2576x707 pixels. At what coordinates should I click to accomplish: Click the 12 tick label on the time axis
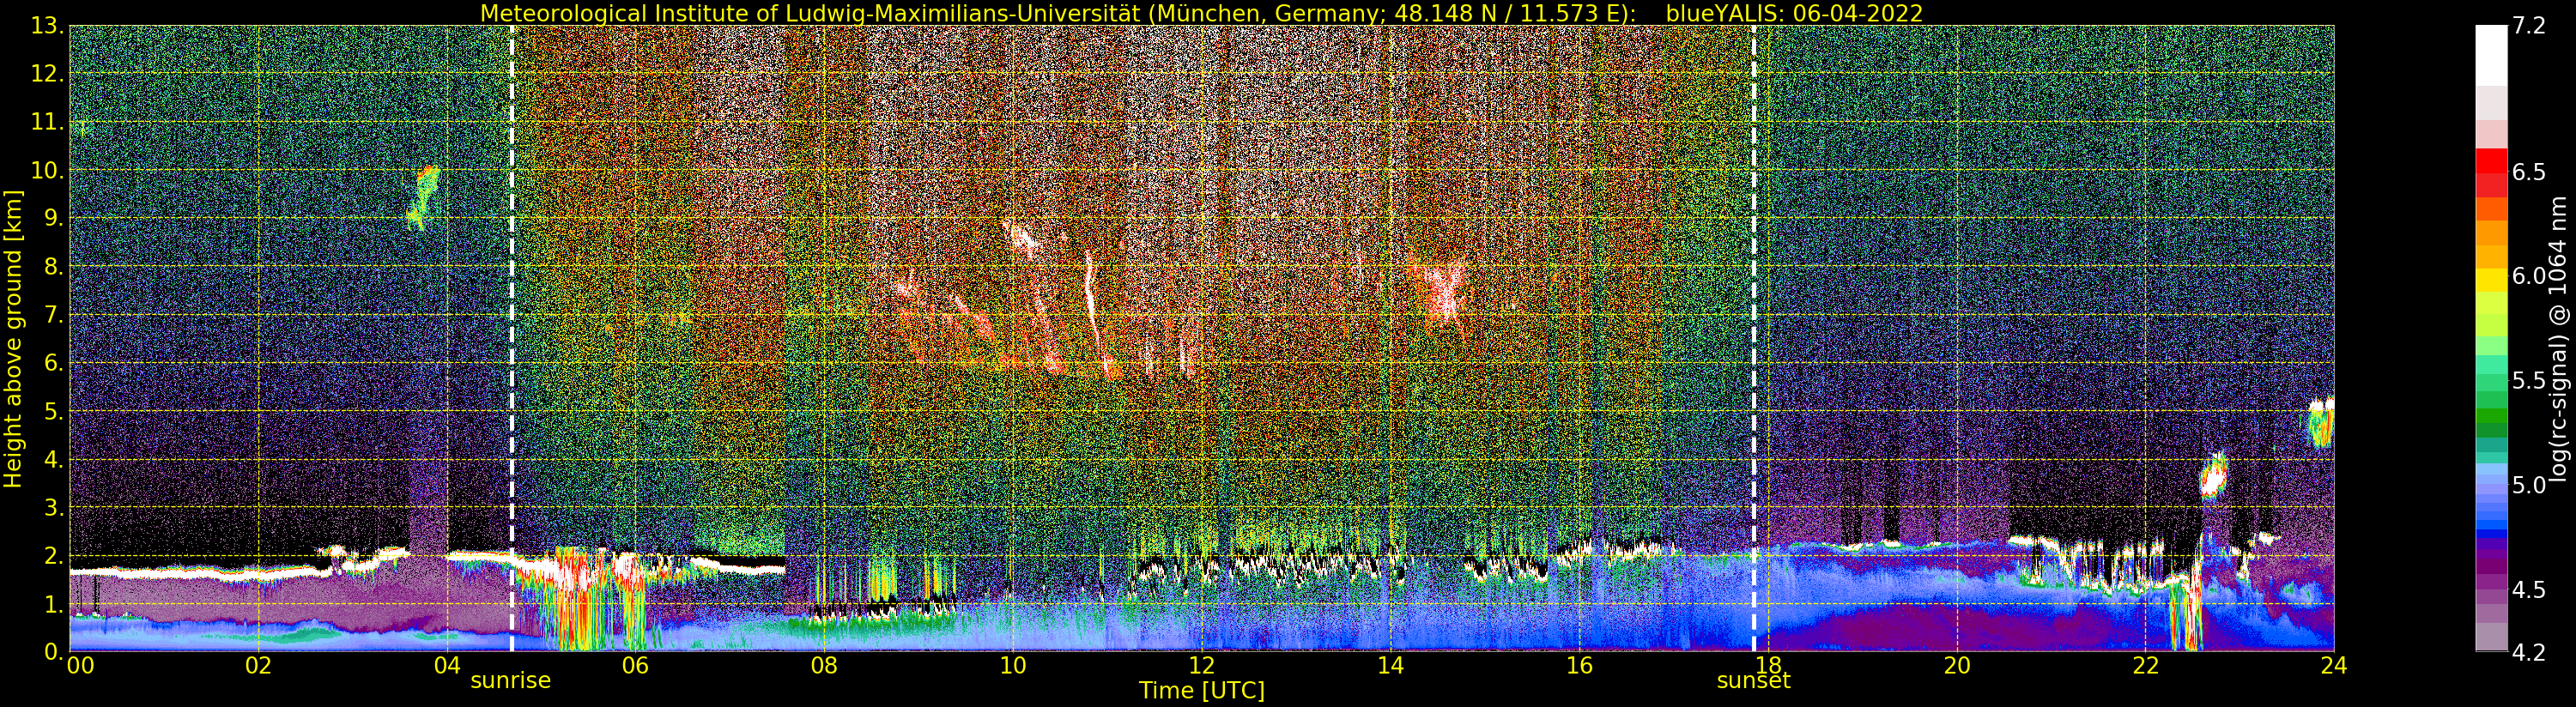tap(1202, 666)
